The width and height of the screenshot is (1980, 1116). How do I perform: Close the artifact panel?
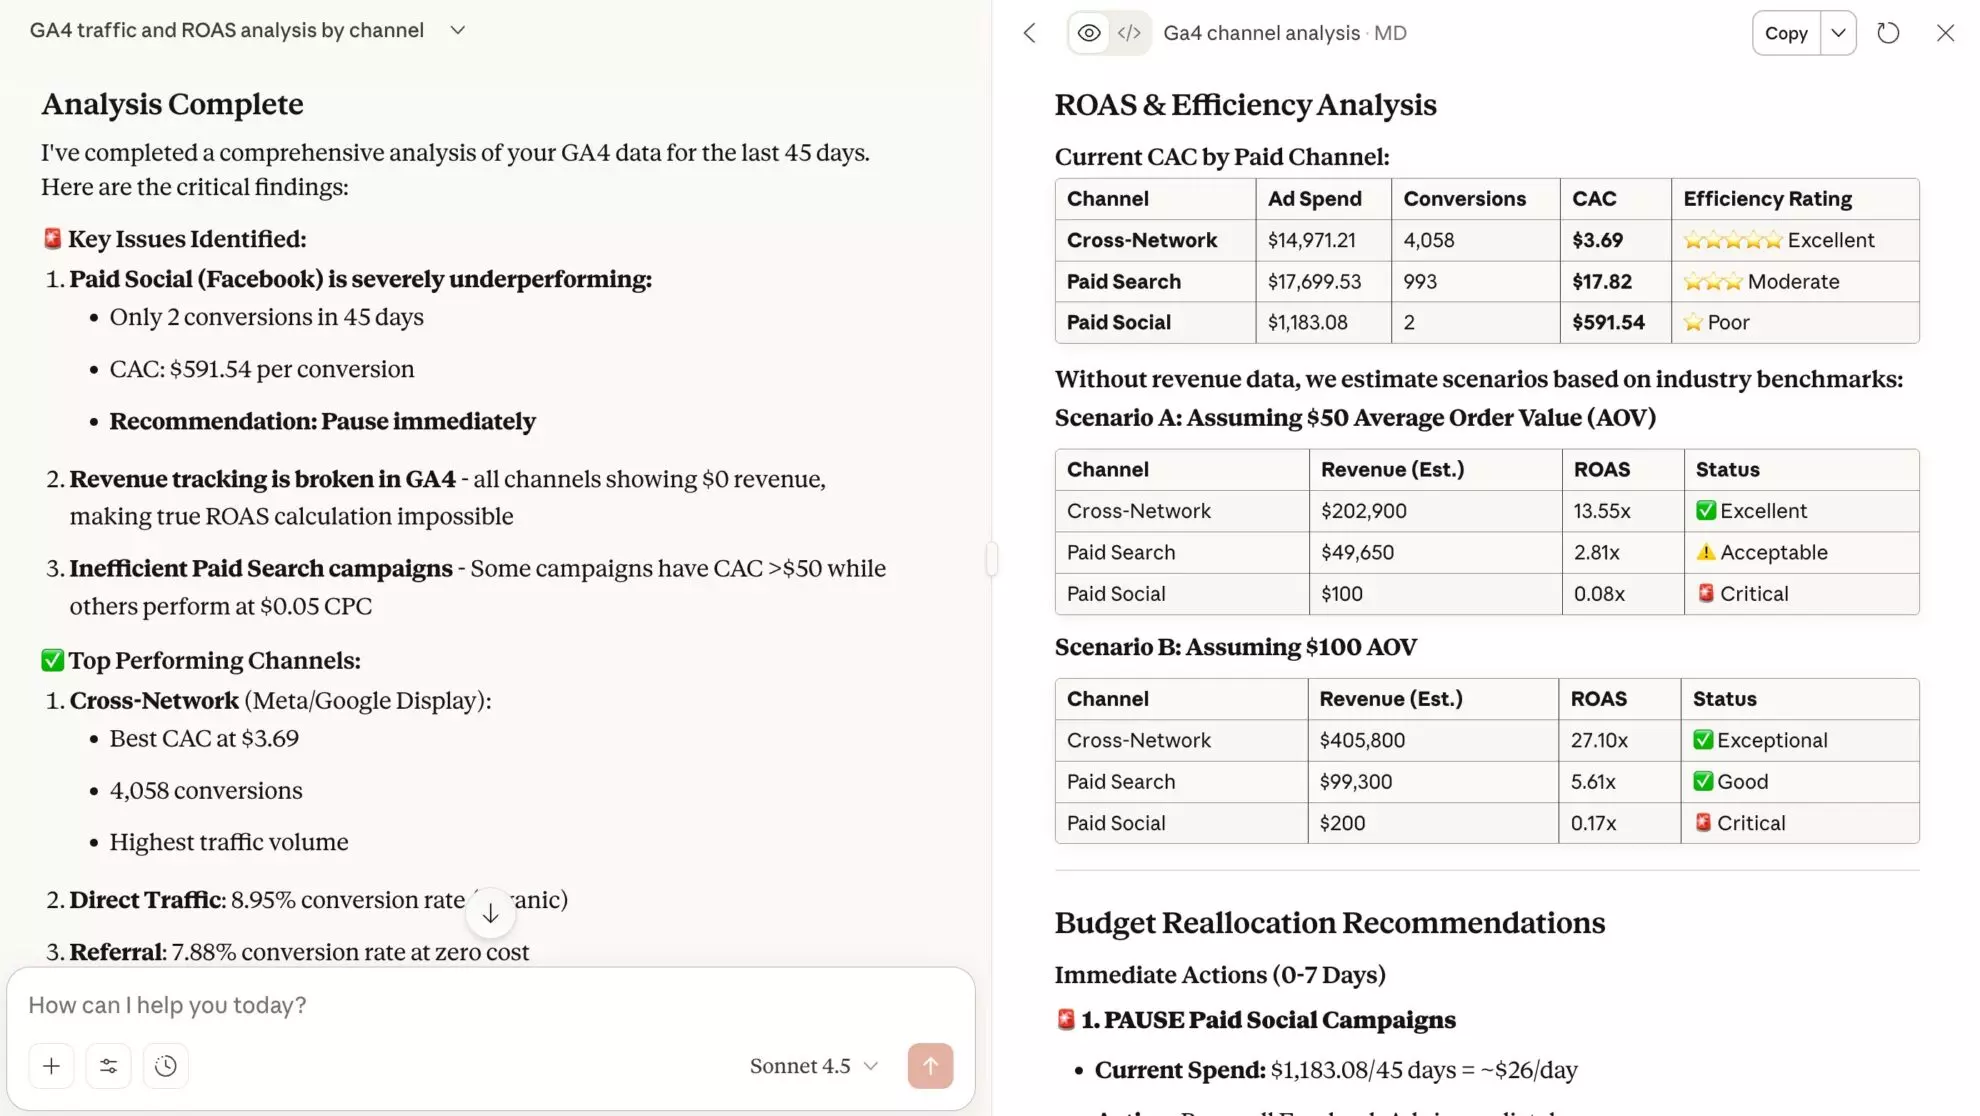(1944, 32)
